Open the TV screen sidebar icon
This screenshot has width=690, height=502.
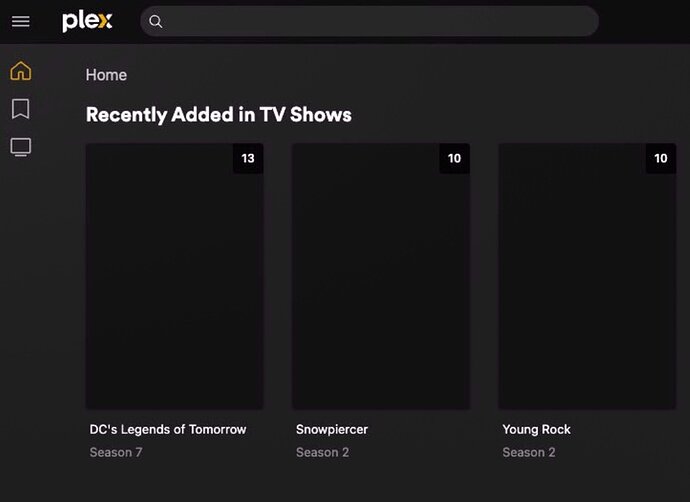[x=20, y=147]
